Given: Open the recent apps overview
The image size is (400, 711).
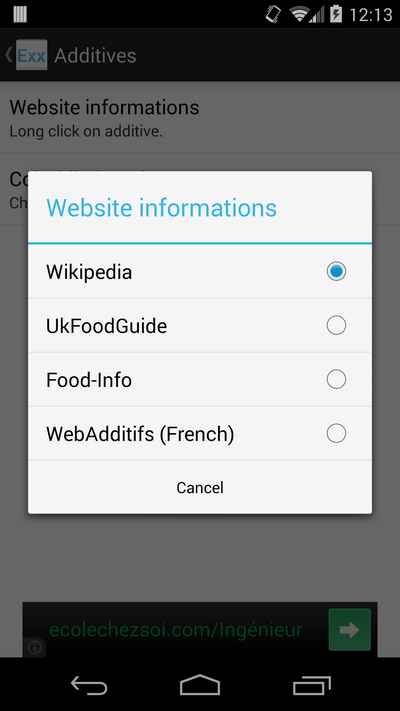Looking at the screenshot, I should point(312,685).
